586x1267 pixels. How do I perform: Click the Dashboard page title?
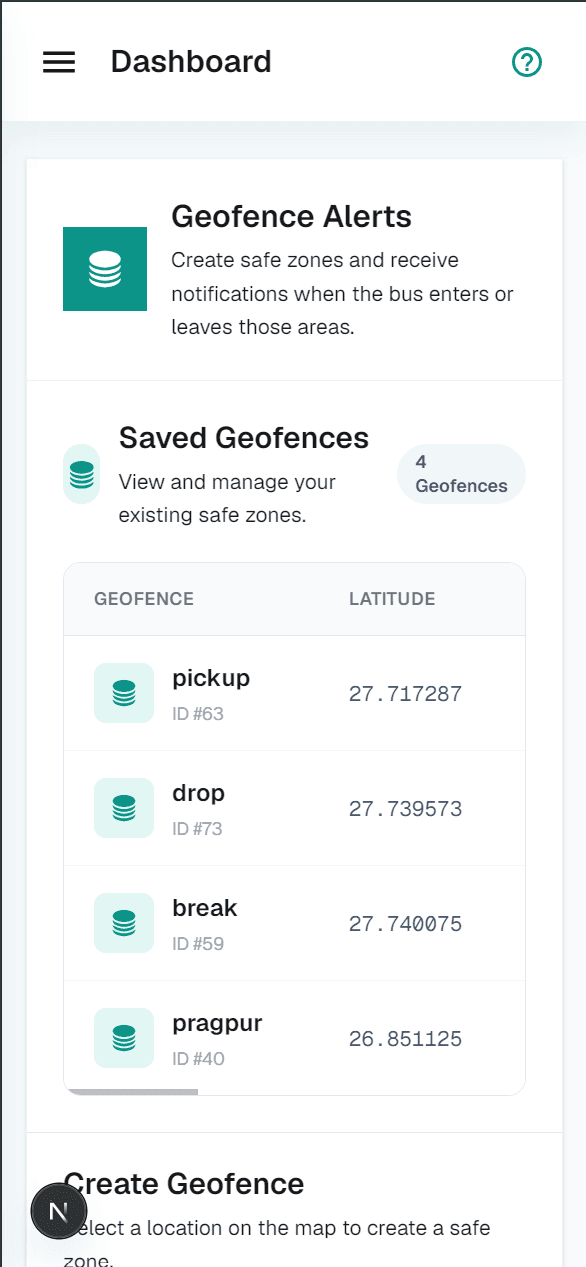point(191,62)
